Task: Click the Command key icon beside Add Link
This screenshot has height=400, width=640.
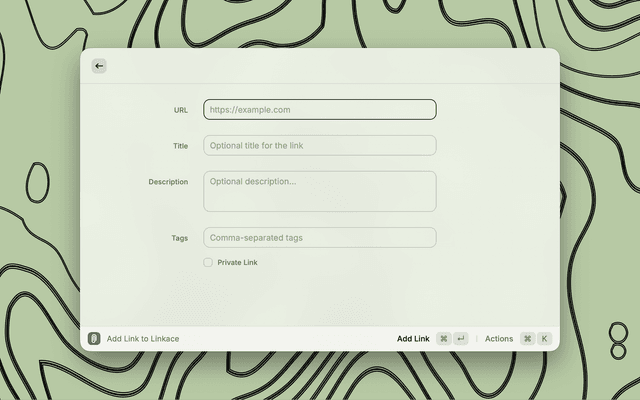Action: tap(444, 339)
